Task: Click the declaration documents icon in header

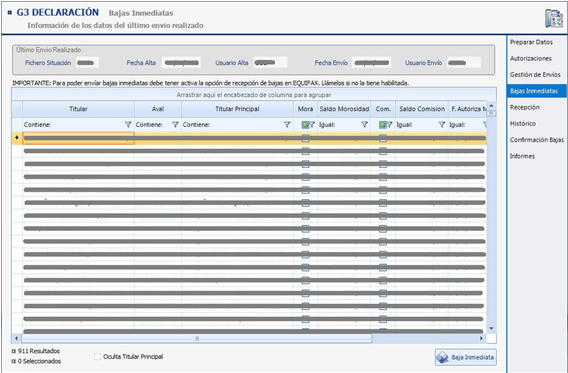Action: (x=554, y=18)
